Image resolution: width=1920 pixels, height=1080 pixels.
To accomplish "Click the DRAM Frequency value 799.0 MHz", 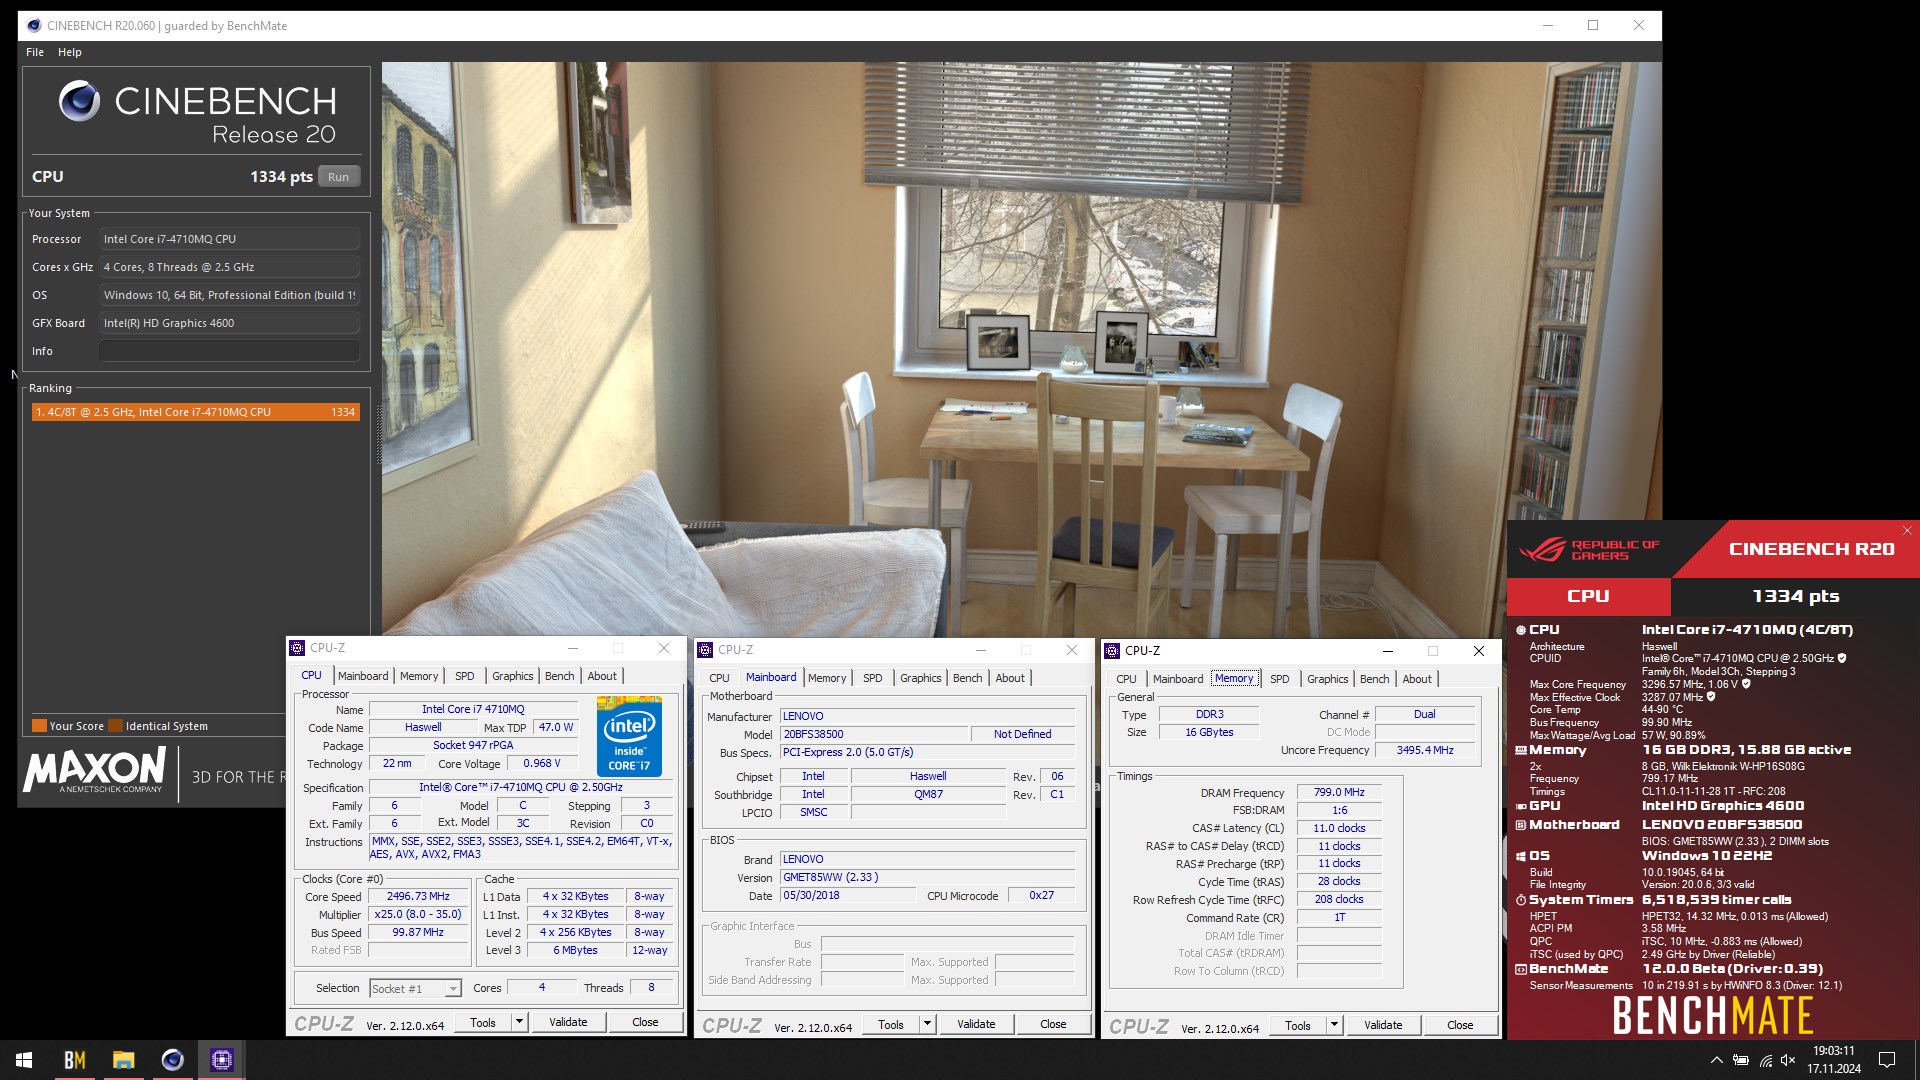I will click(x=1339, y=792).
